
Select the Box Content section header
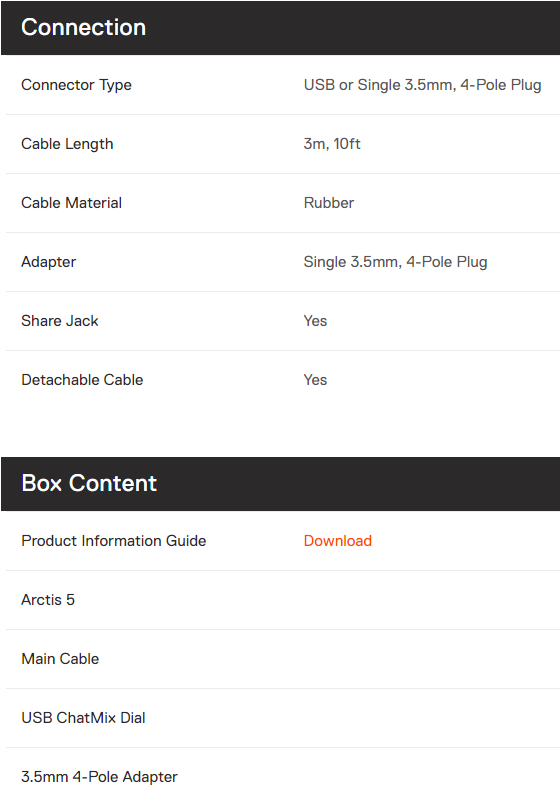280,484
